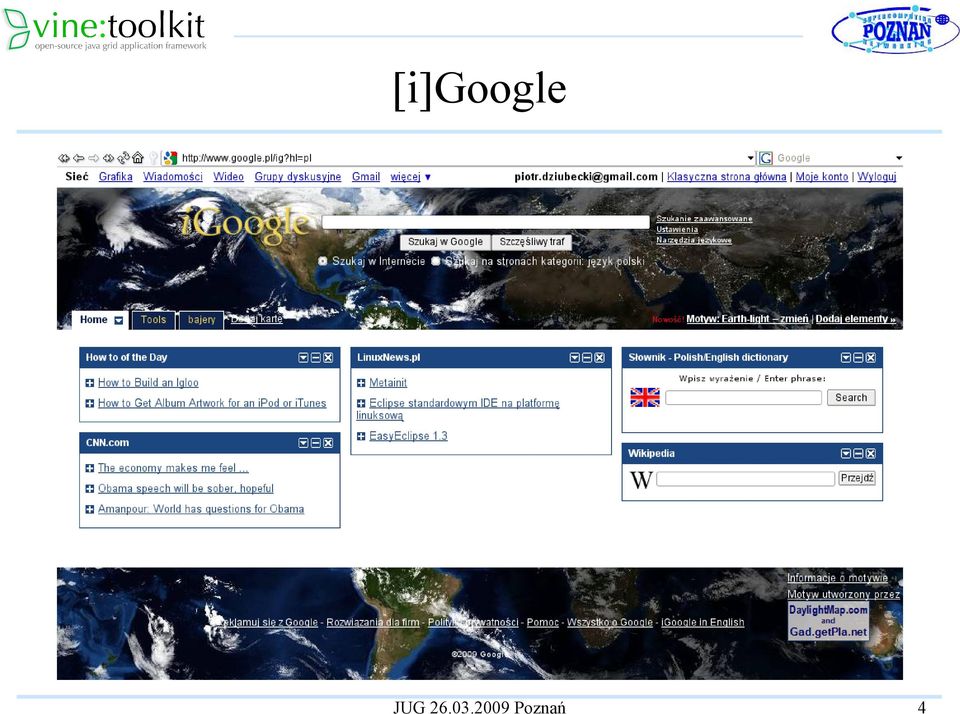Select 'Szukaj w Internecie' radio button
The image size is (960, 714).
point(323,261)
